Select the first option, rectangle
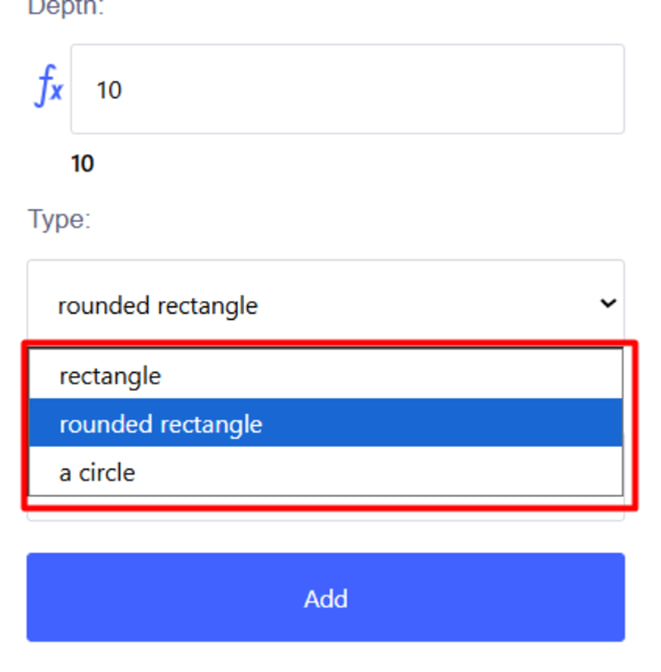The image size is (661, 672). pos(110,376)
